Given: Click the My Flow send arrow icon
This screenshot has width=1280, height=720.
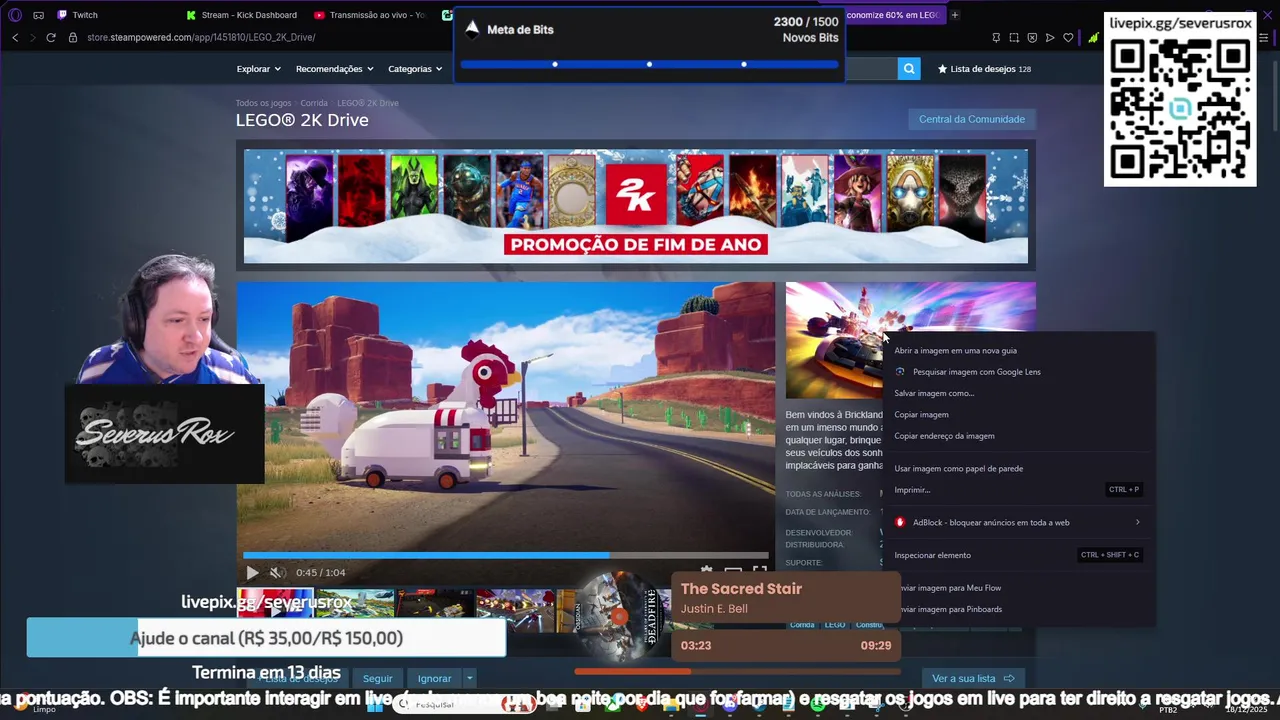Looking at the screenshot, I should coord(1050,37).
